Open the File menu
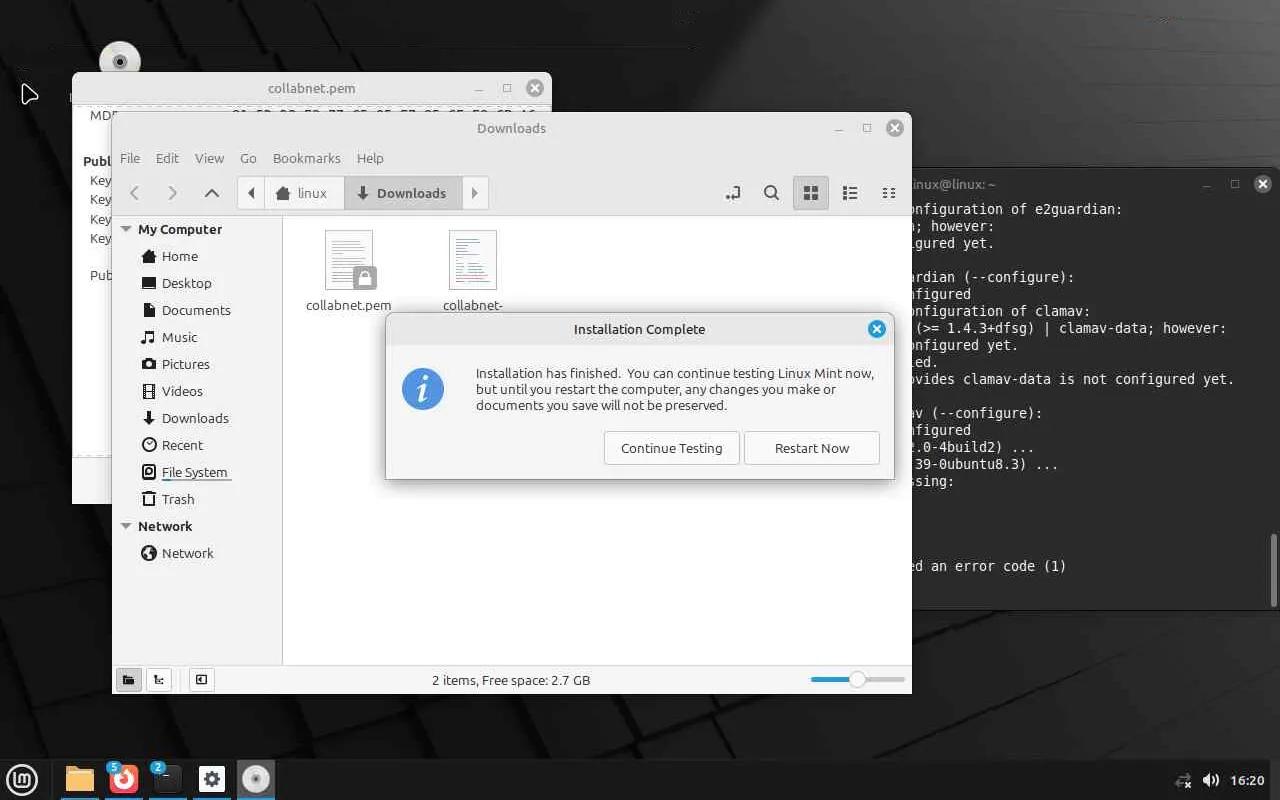Viewport: 1280px width, 800px height. pyautogui.click(x=130, y=158)
